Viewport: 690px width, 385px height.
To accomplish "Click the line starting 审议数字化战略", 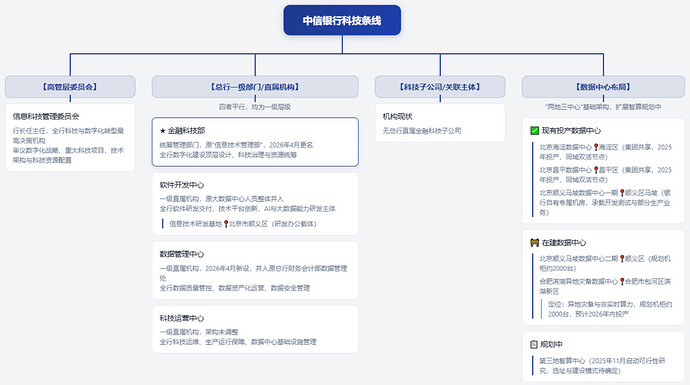I will [68, 155].
